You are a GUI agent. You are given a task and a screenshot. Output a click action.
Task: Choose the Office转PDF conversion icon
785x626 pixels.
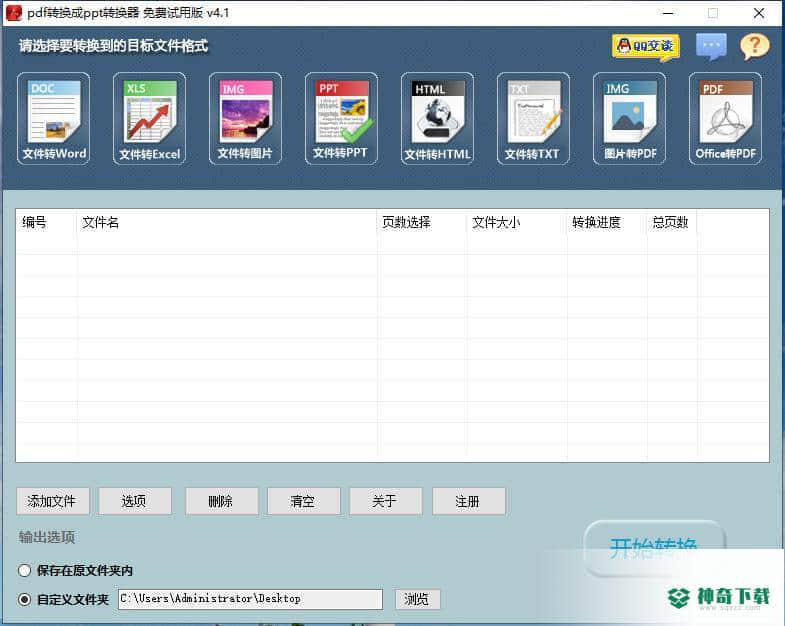tap(725, 119)
